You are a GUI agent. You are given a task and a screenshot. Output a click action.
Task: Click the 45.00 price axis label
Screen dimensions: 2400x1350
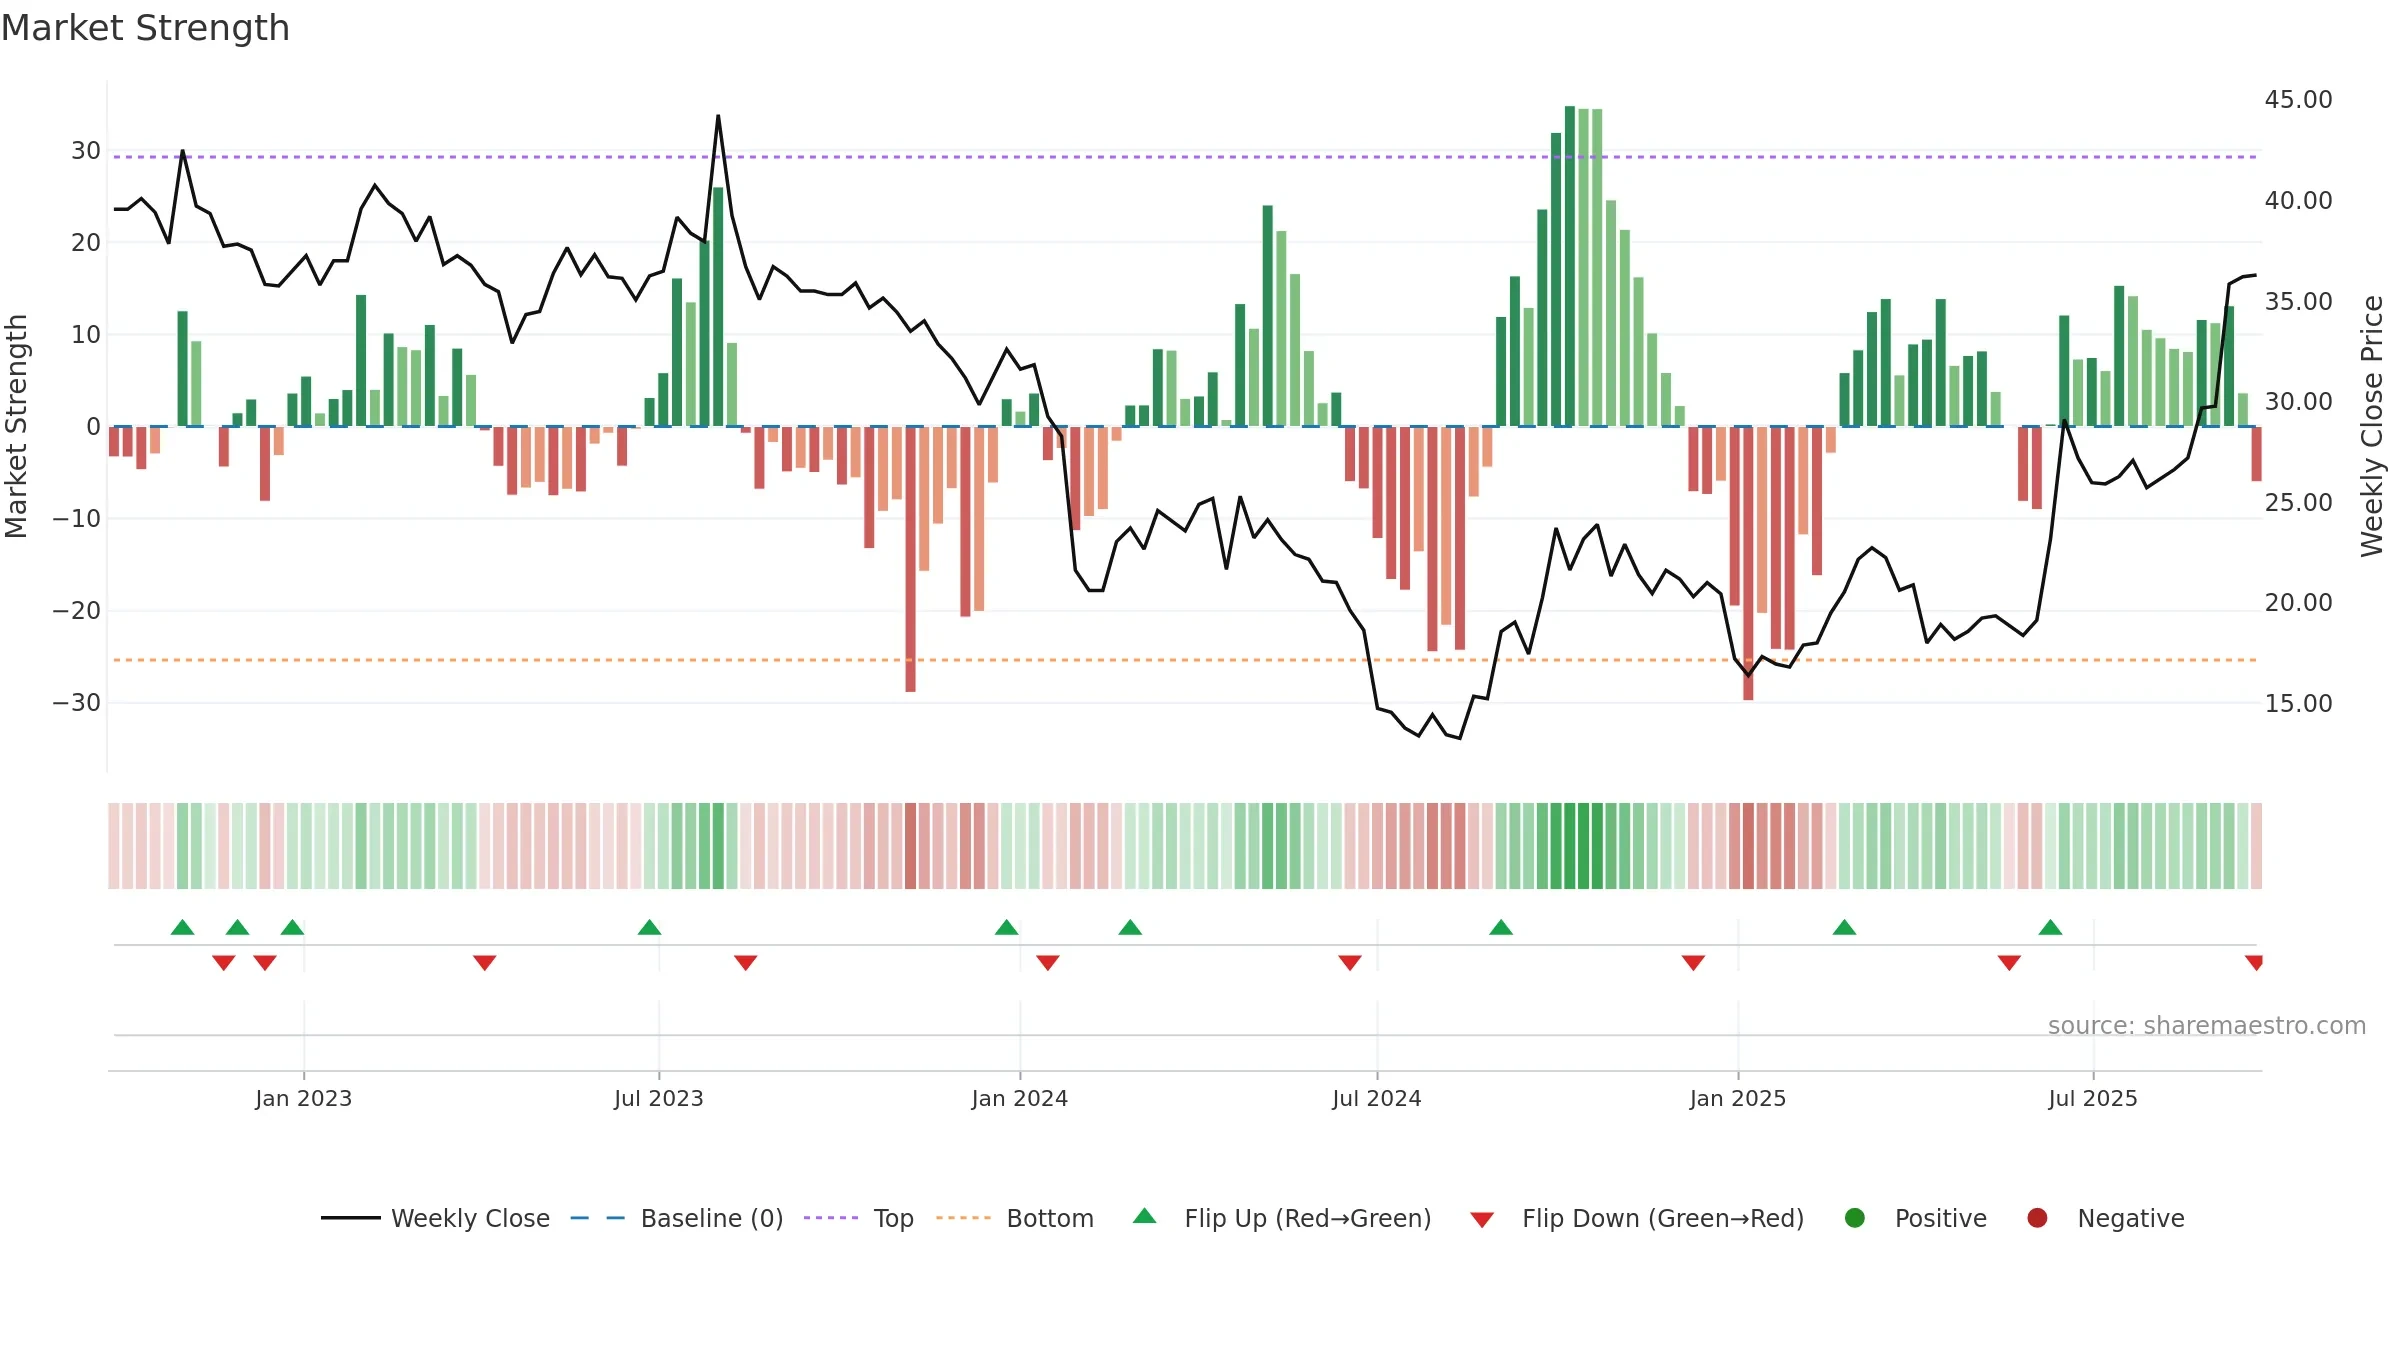(x=2298, y=100)
